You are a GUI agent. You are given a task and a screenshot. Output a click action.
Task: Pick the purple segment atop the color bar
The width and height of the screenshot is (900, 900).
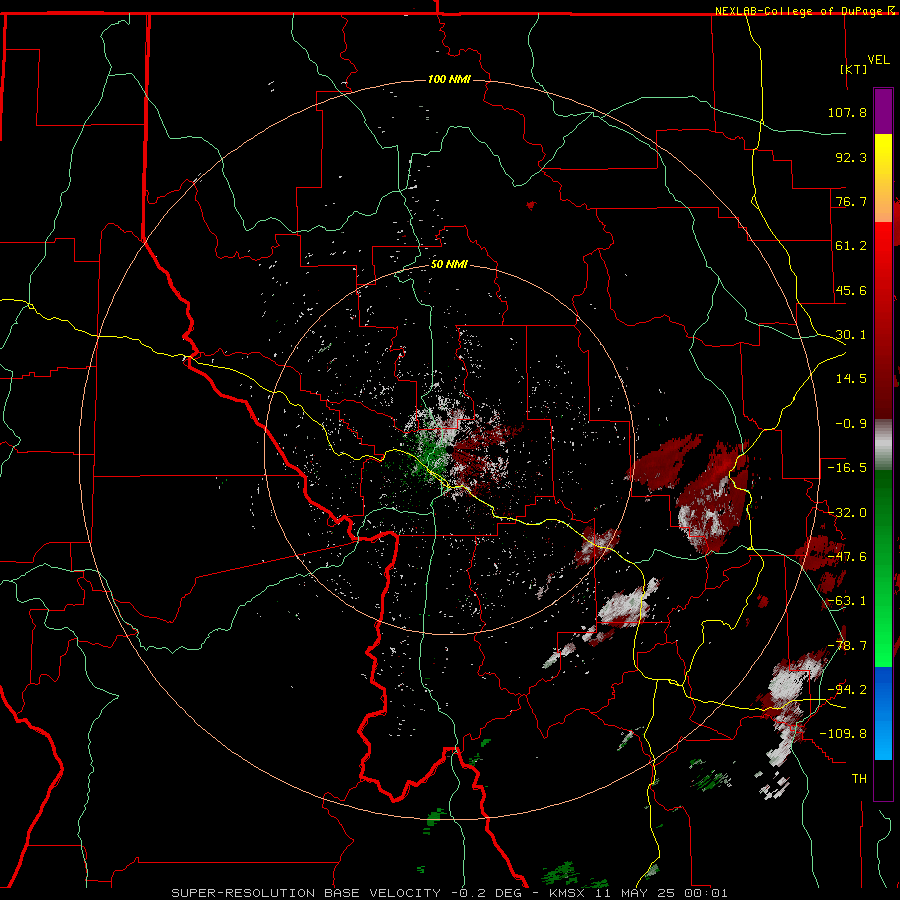pos(883,111)
